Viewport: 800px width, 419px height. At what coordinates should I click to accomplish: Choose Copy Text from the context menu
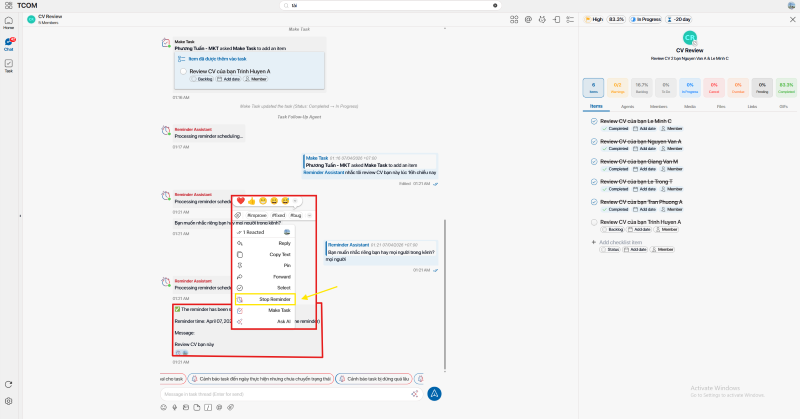[x=264, y=254]
